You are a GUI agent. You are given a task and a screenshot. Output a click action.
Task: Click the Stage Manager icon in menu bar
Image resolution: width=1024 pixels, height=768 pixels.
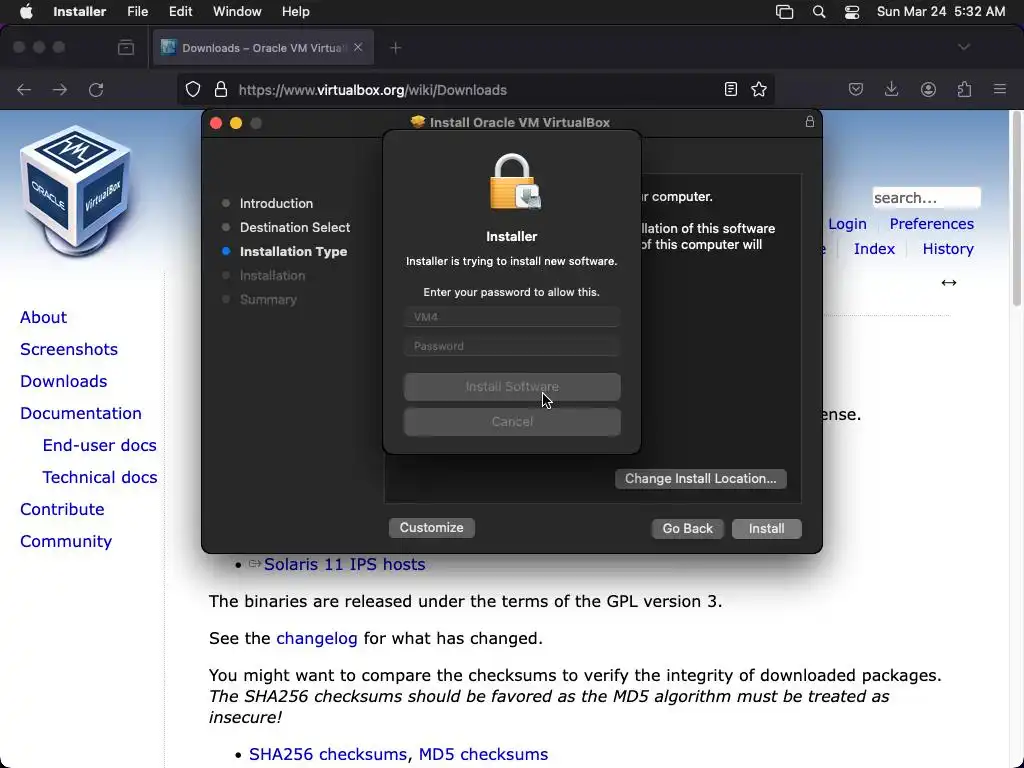tap(784, 12)
